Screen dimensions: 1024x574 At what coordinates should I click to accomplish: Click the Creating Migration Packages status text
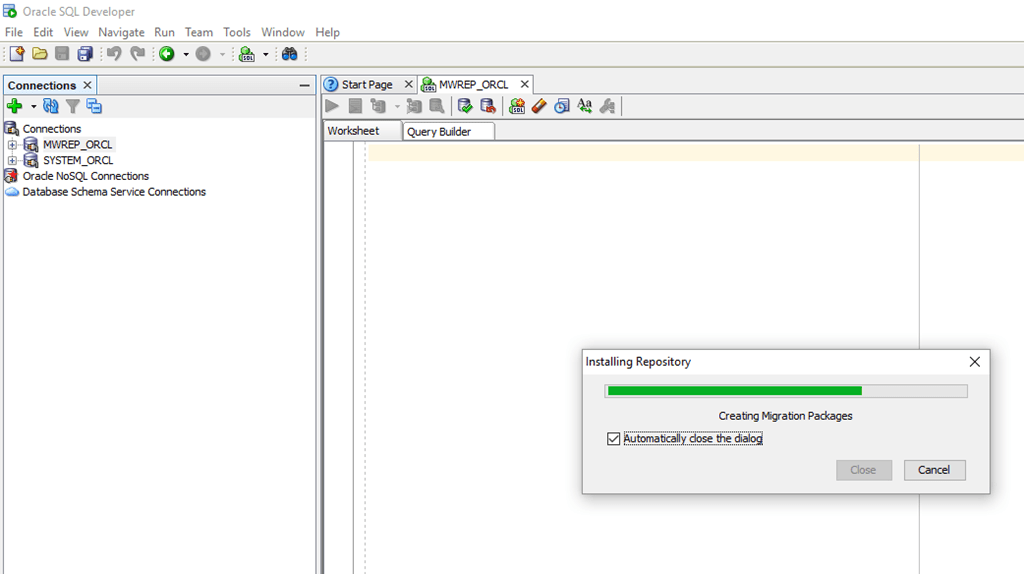[786, 416]
